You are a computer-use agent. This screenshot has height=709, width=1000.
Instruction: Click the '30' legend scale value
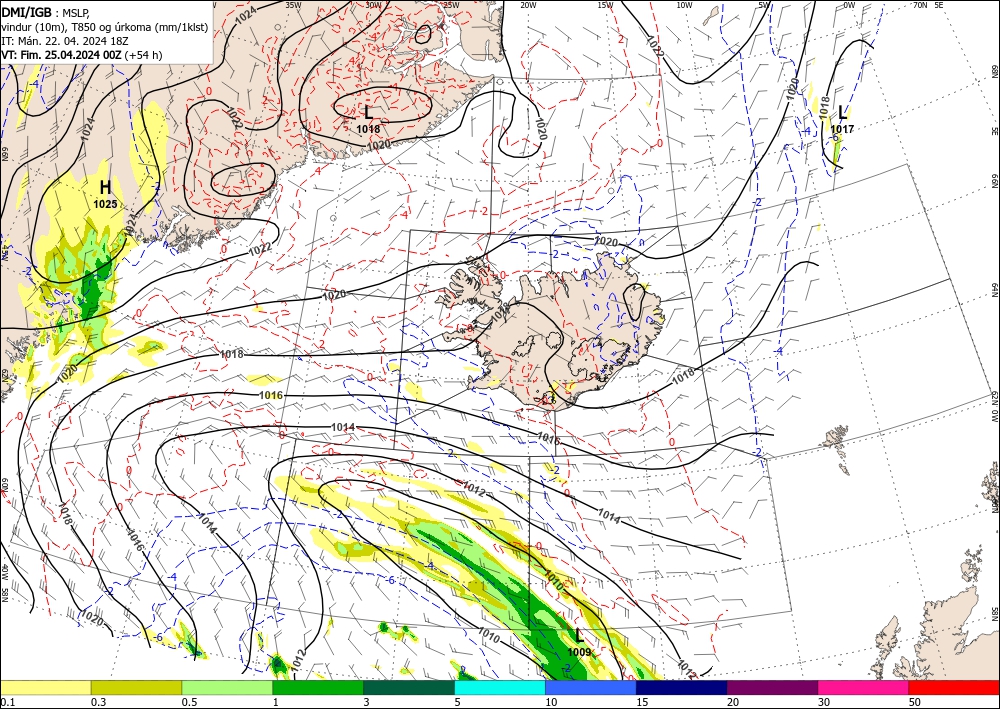tap(824, 702)
